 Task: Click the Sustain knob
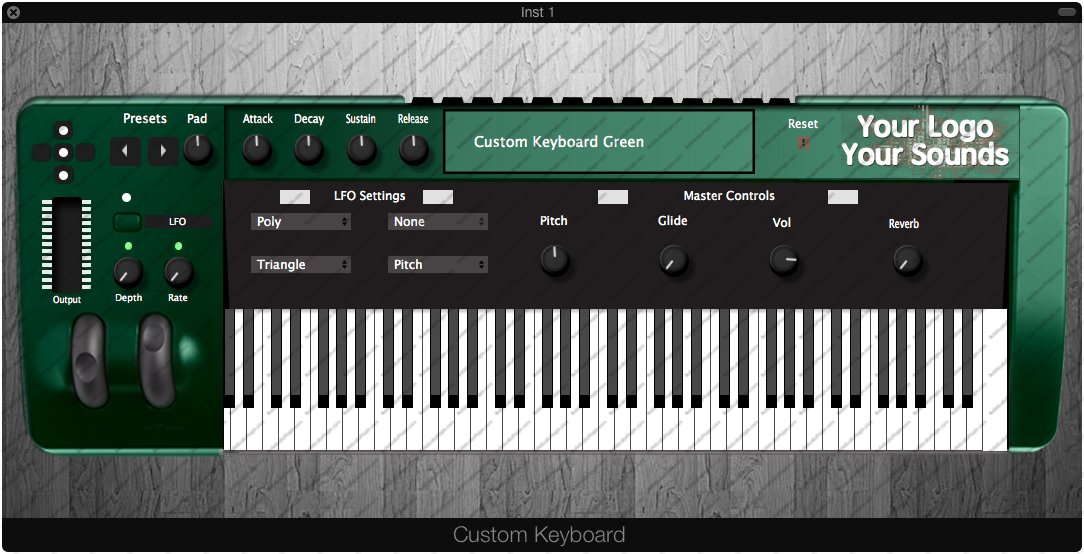(x=362, y=149)
